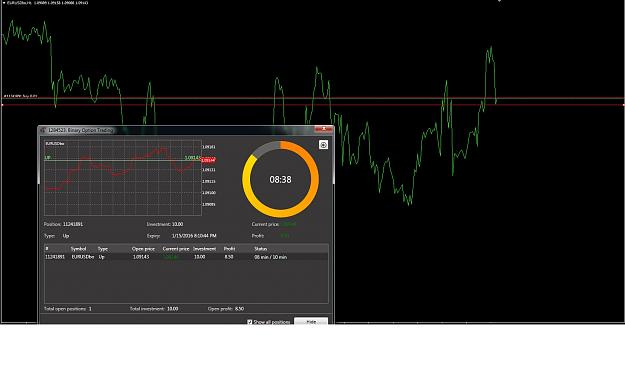The image size is (625, 368).
Task: Click the Open profit: 8.50 text
Action: (x=226, y=309)
